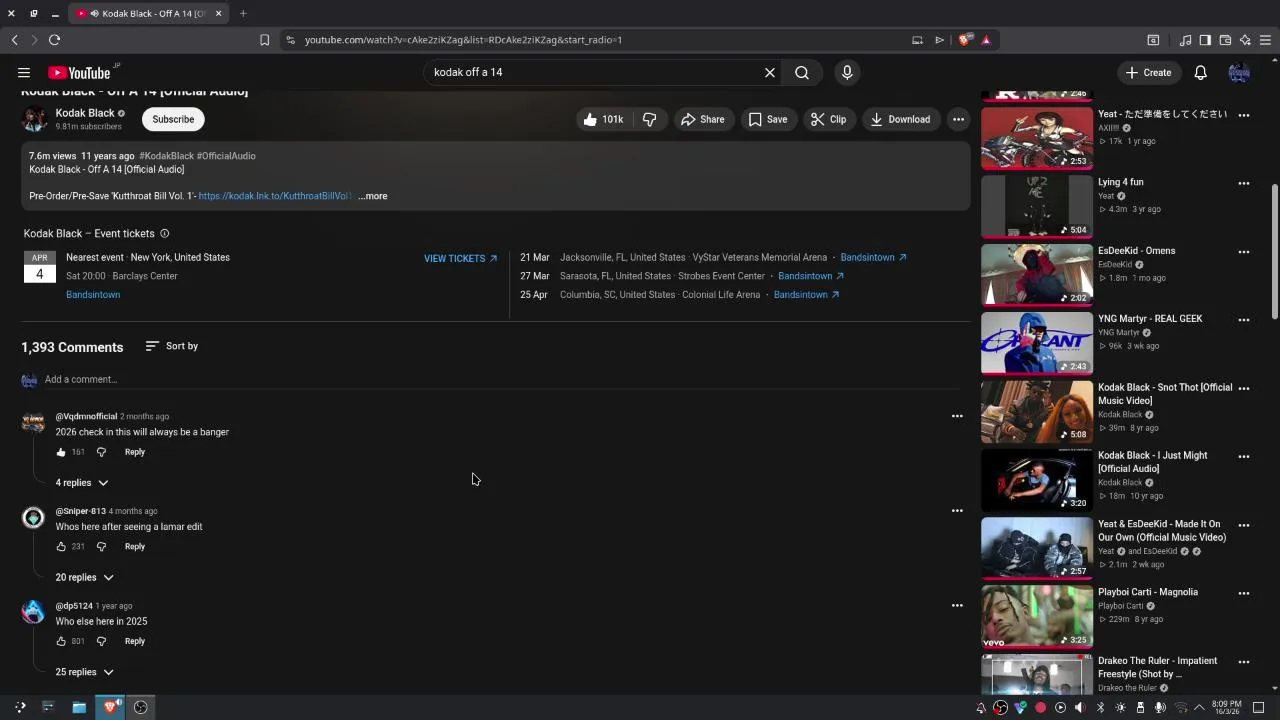The image size is (1280, 720).
Task: Open the Brave wallet icon
Action: (1225, 40)
